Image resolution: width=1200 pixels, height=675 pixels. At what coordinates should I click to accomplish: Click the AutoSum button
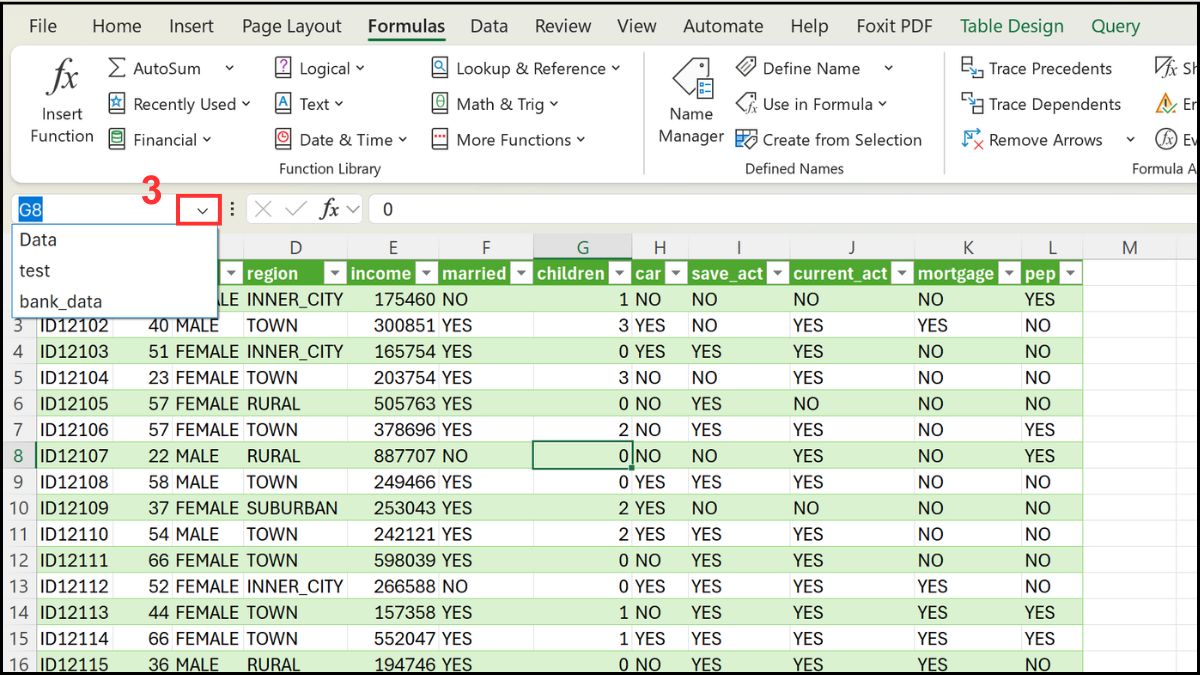[163, 68]
